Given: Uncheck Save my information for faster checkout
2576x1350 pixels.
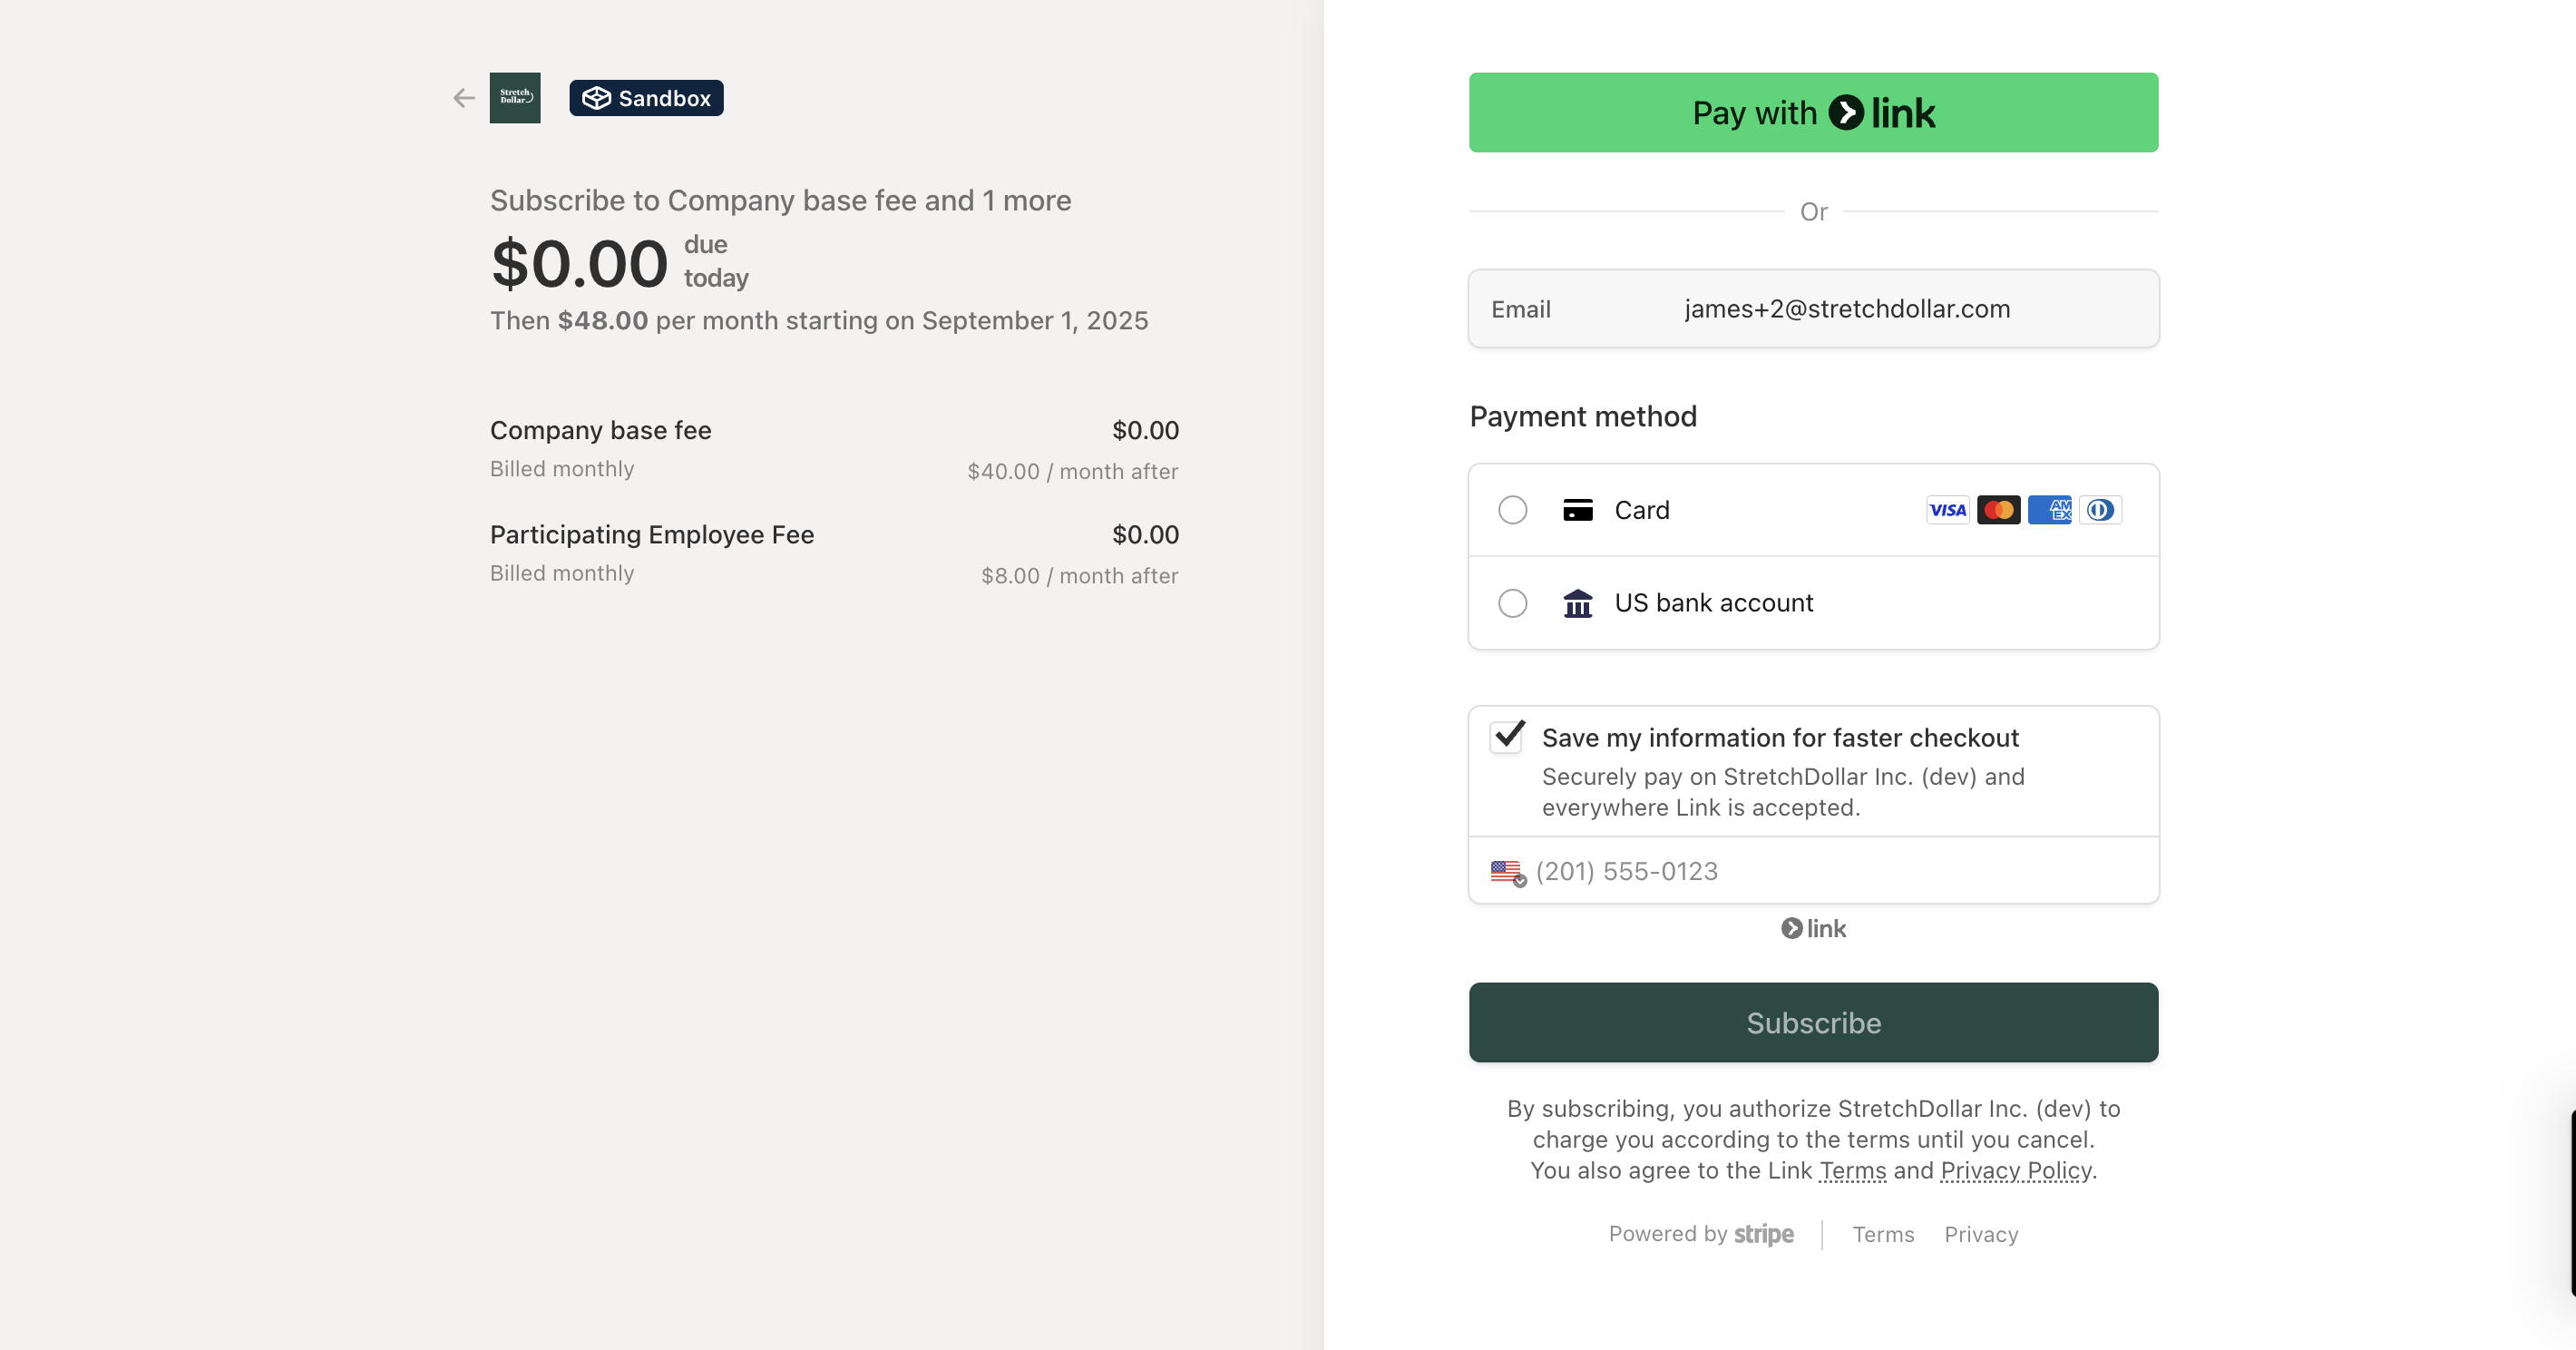Looking at the screenshot, I should (1507, 737).
